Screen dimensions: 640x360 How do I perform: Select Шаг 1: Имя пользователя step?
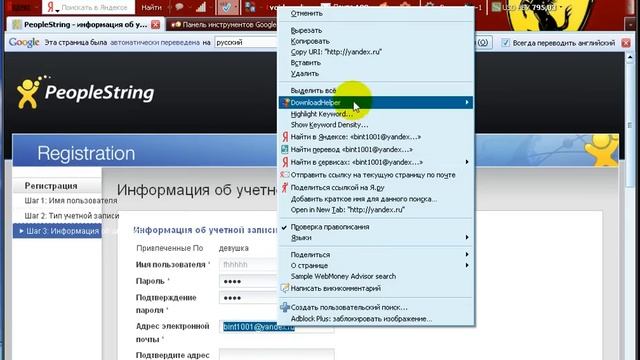pyautogui.click(x=71, y=200)
